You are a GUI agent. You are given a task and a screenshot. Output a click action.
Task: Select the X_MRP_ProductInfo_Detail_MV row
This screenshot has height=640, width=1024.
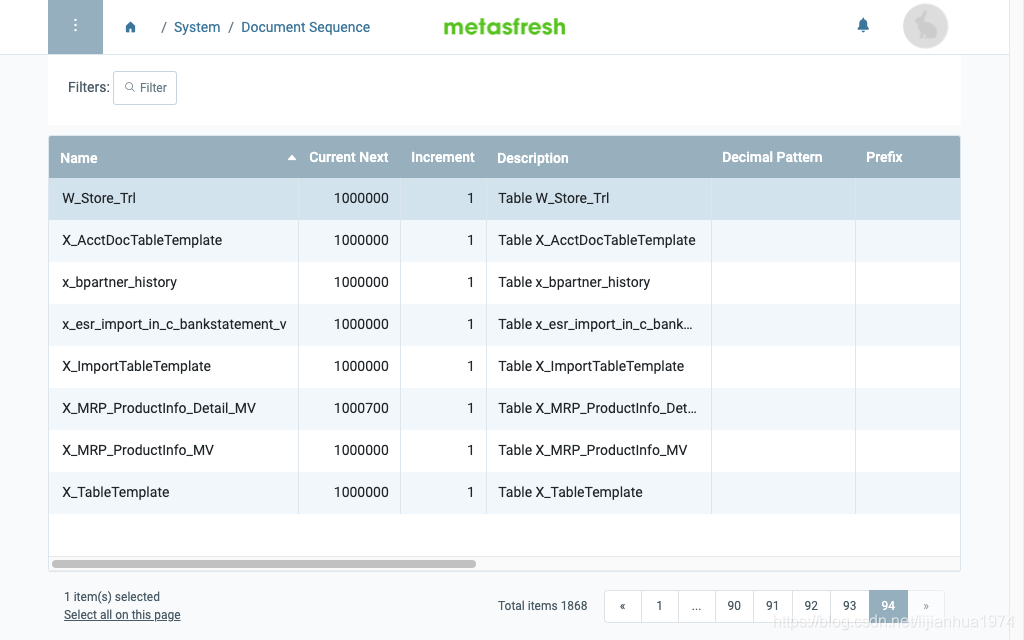(x=504, y=408)
